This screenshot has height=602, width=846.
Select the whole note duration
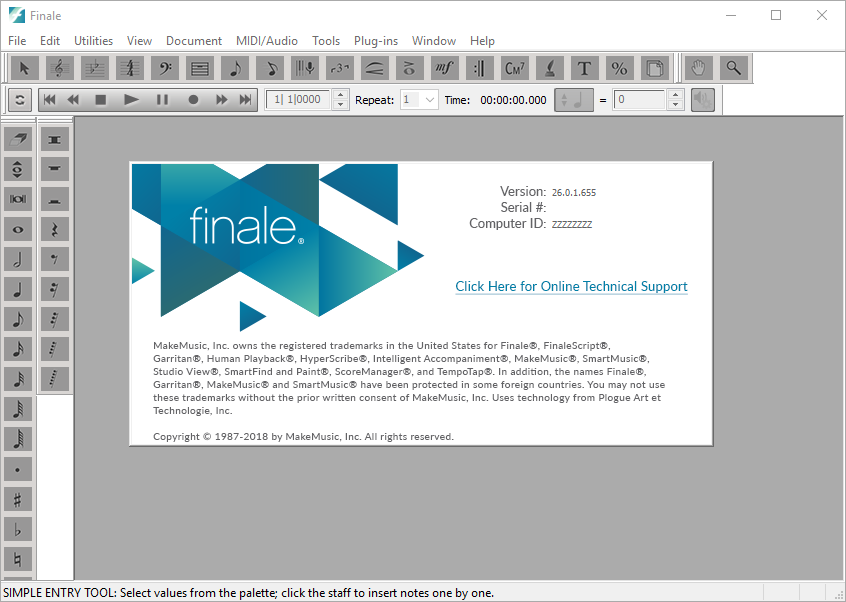click(x=18, y=230)
